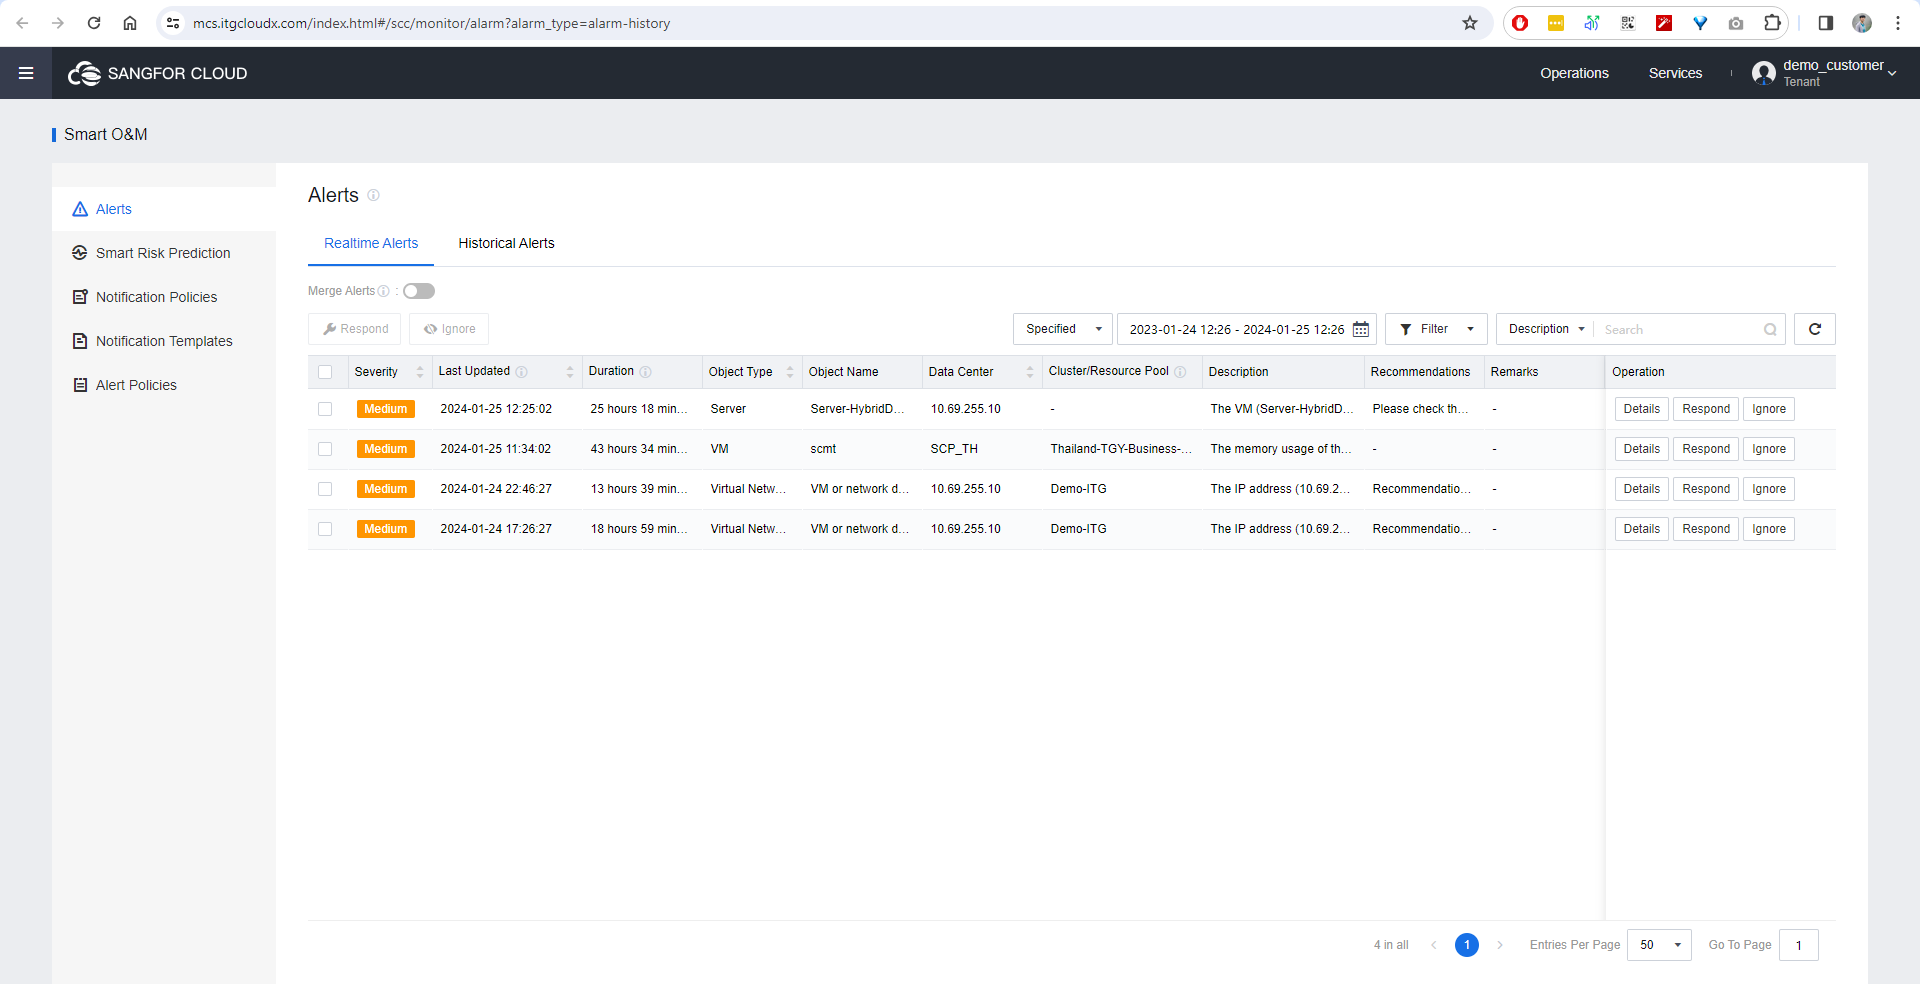The height and width of the screenshot is (984, 1920).
Task: Open the calendar date picker
Action: [x=1360, y=329]
